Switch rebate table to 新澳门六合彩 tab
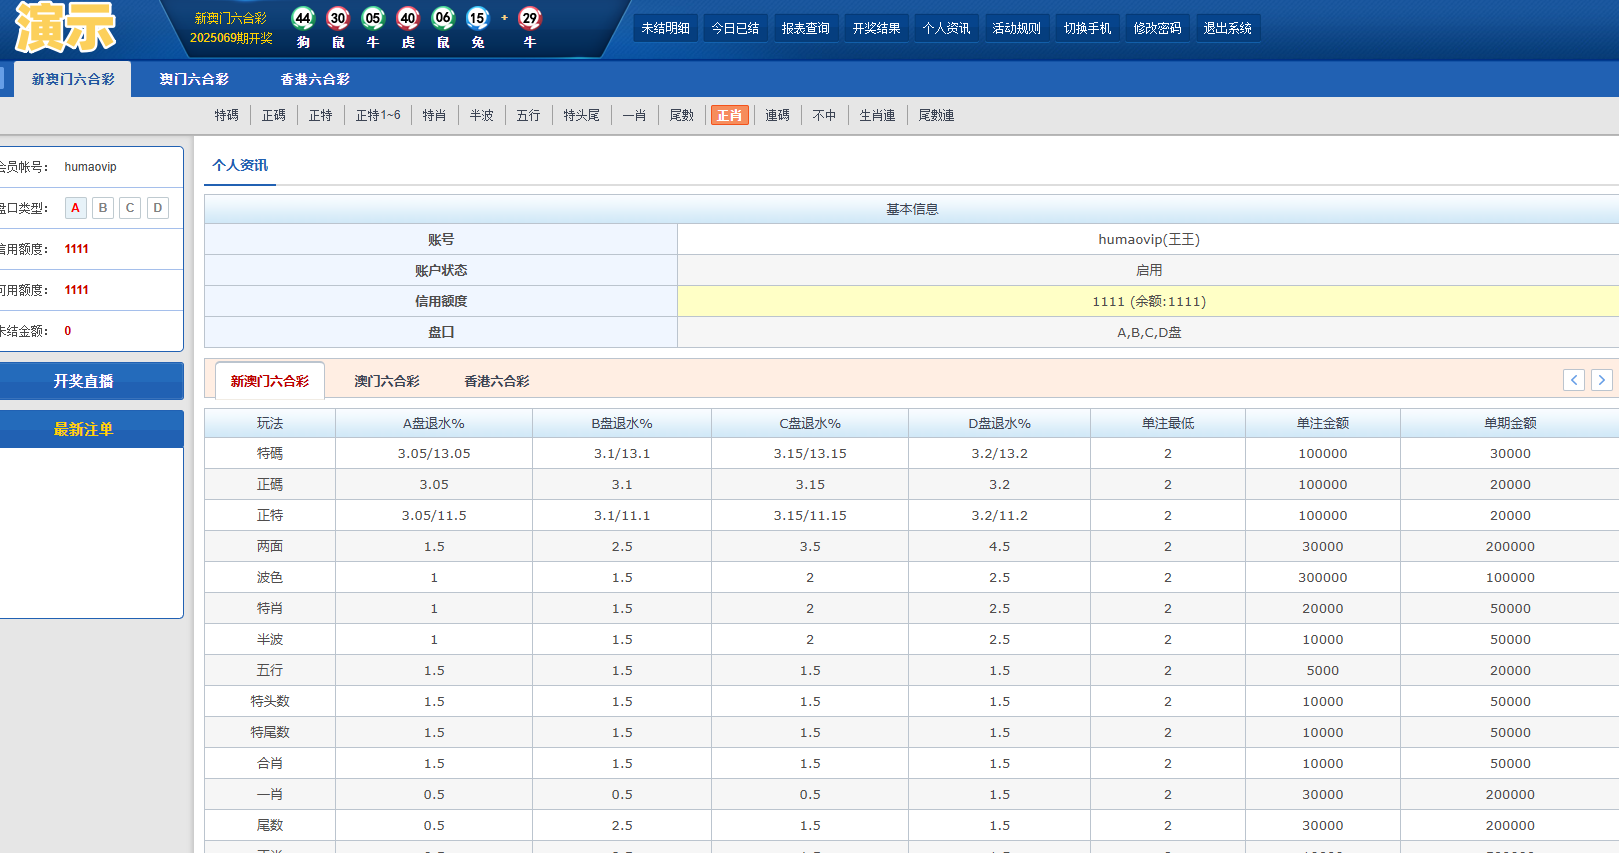The width and height of the screenshot is (1619, 853). (270, 381)
